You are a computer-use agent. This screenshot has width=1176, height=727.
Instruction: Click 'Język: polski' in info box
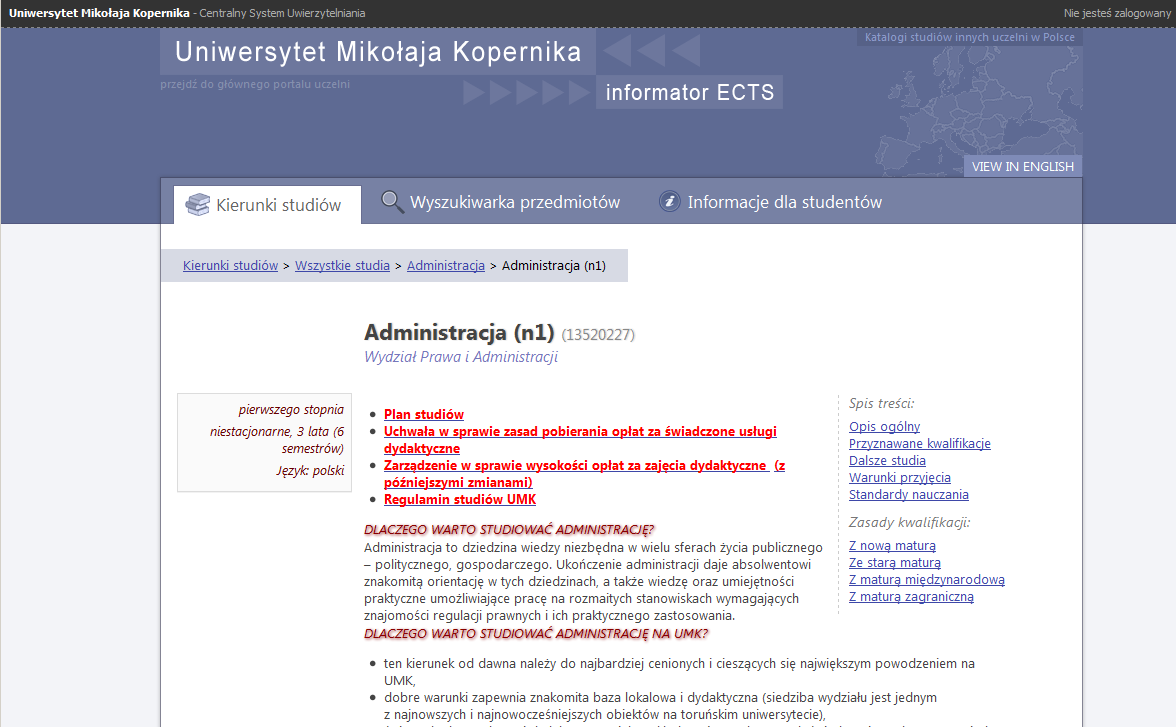[x=310, y=470]
